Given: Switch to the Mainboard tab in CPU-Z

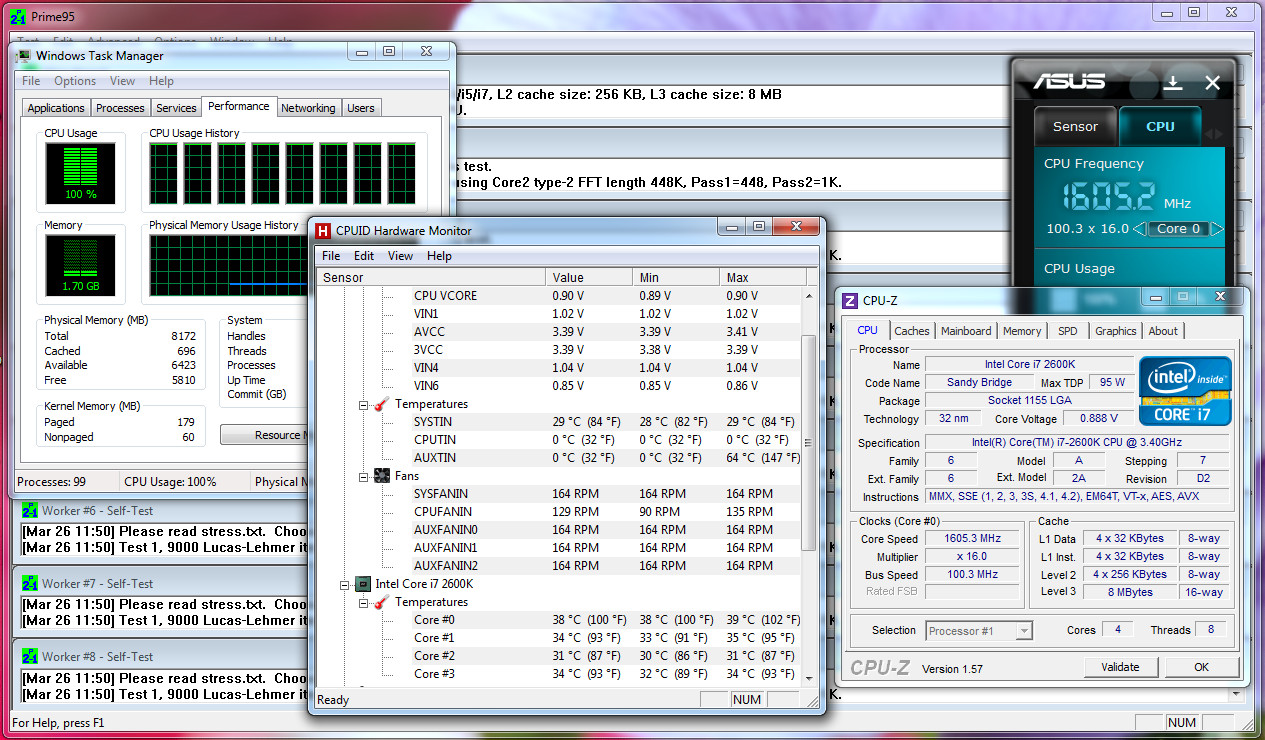Looking at the screenshot, I should point(966,331).
